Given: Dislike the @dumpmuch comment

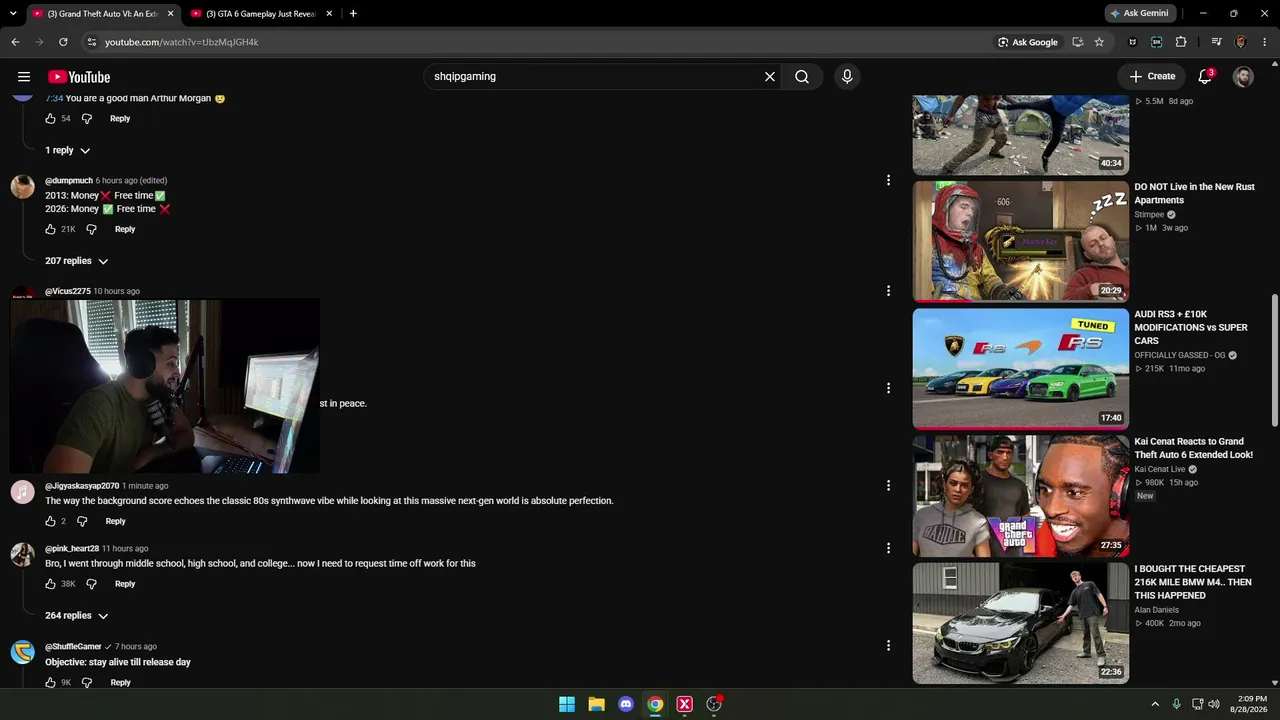Looking at the screenshot, I should (x=91, y=229).
